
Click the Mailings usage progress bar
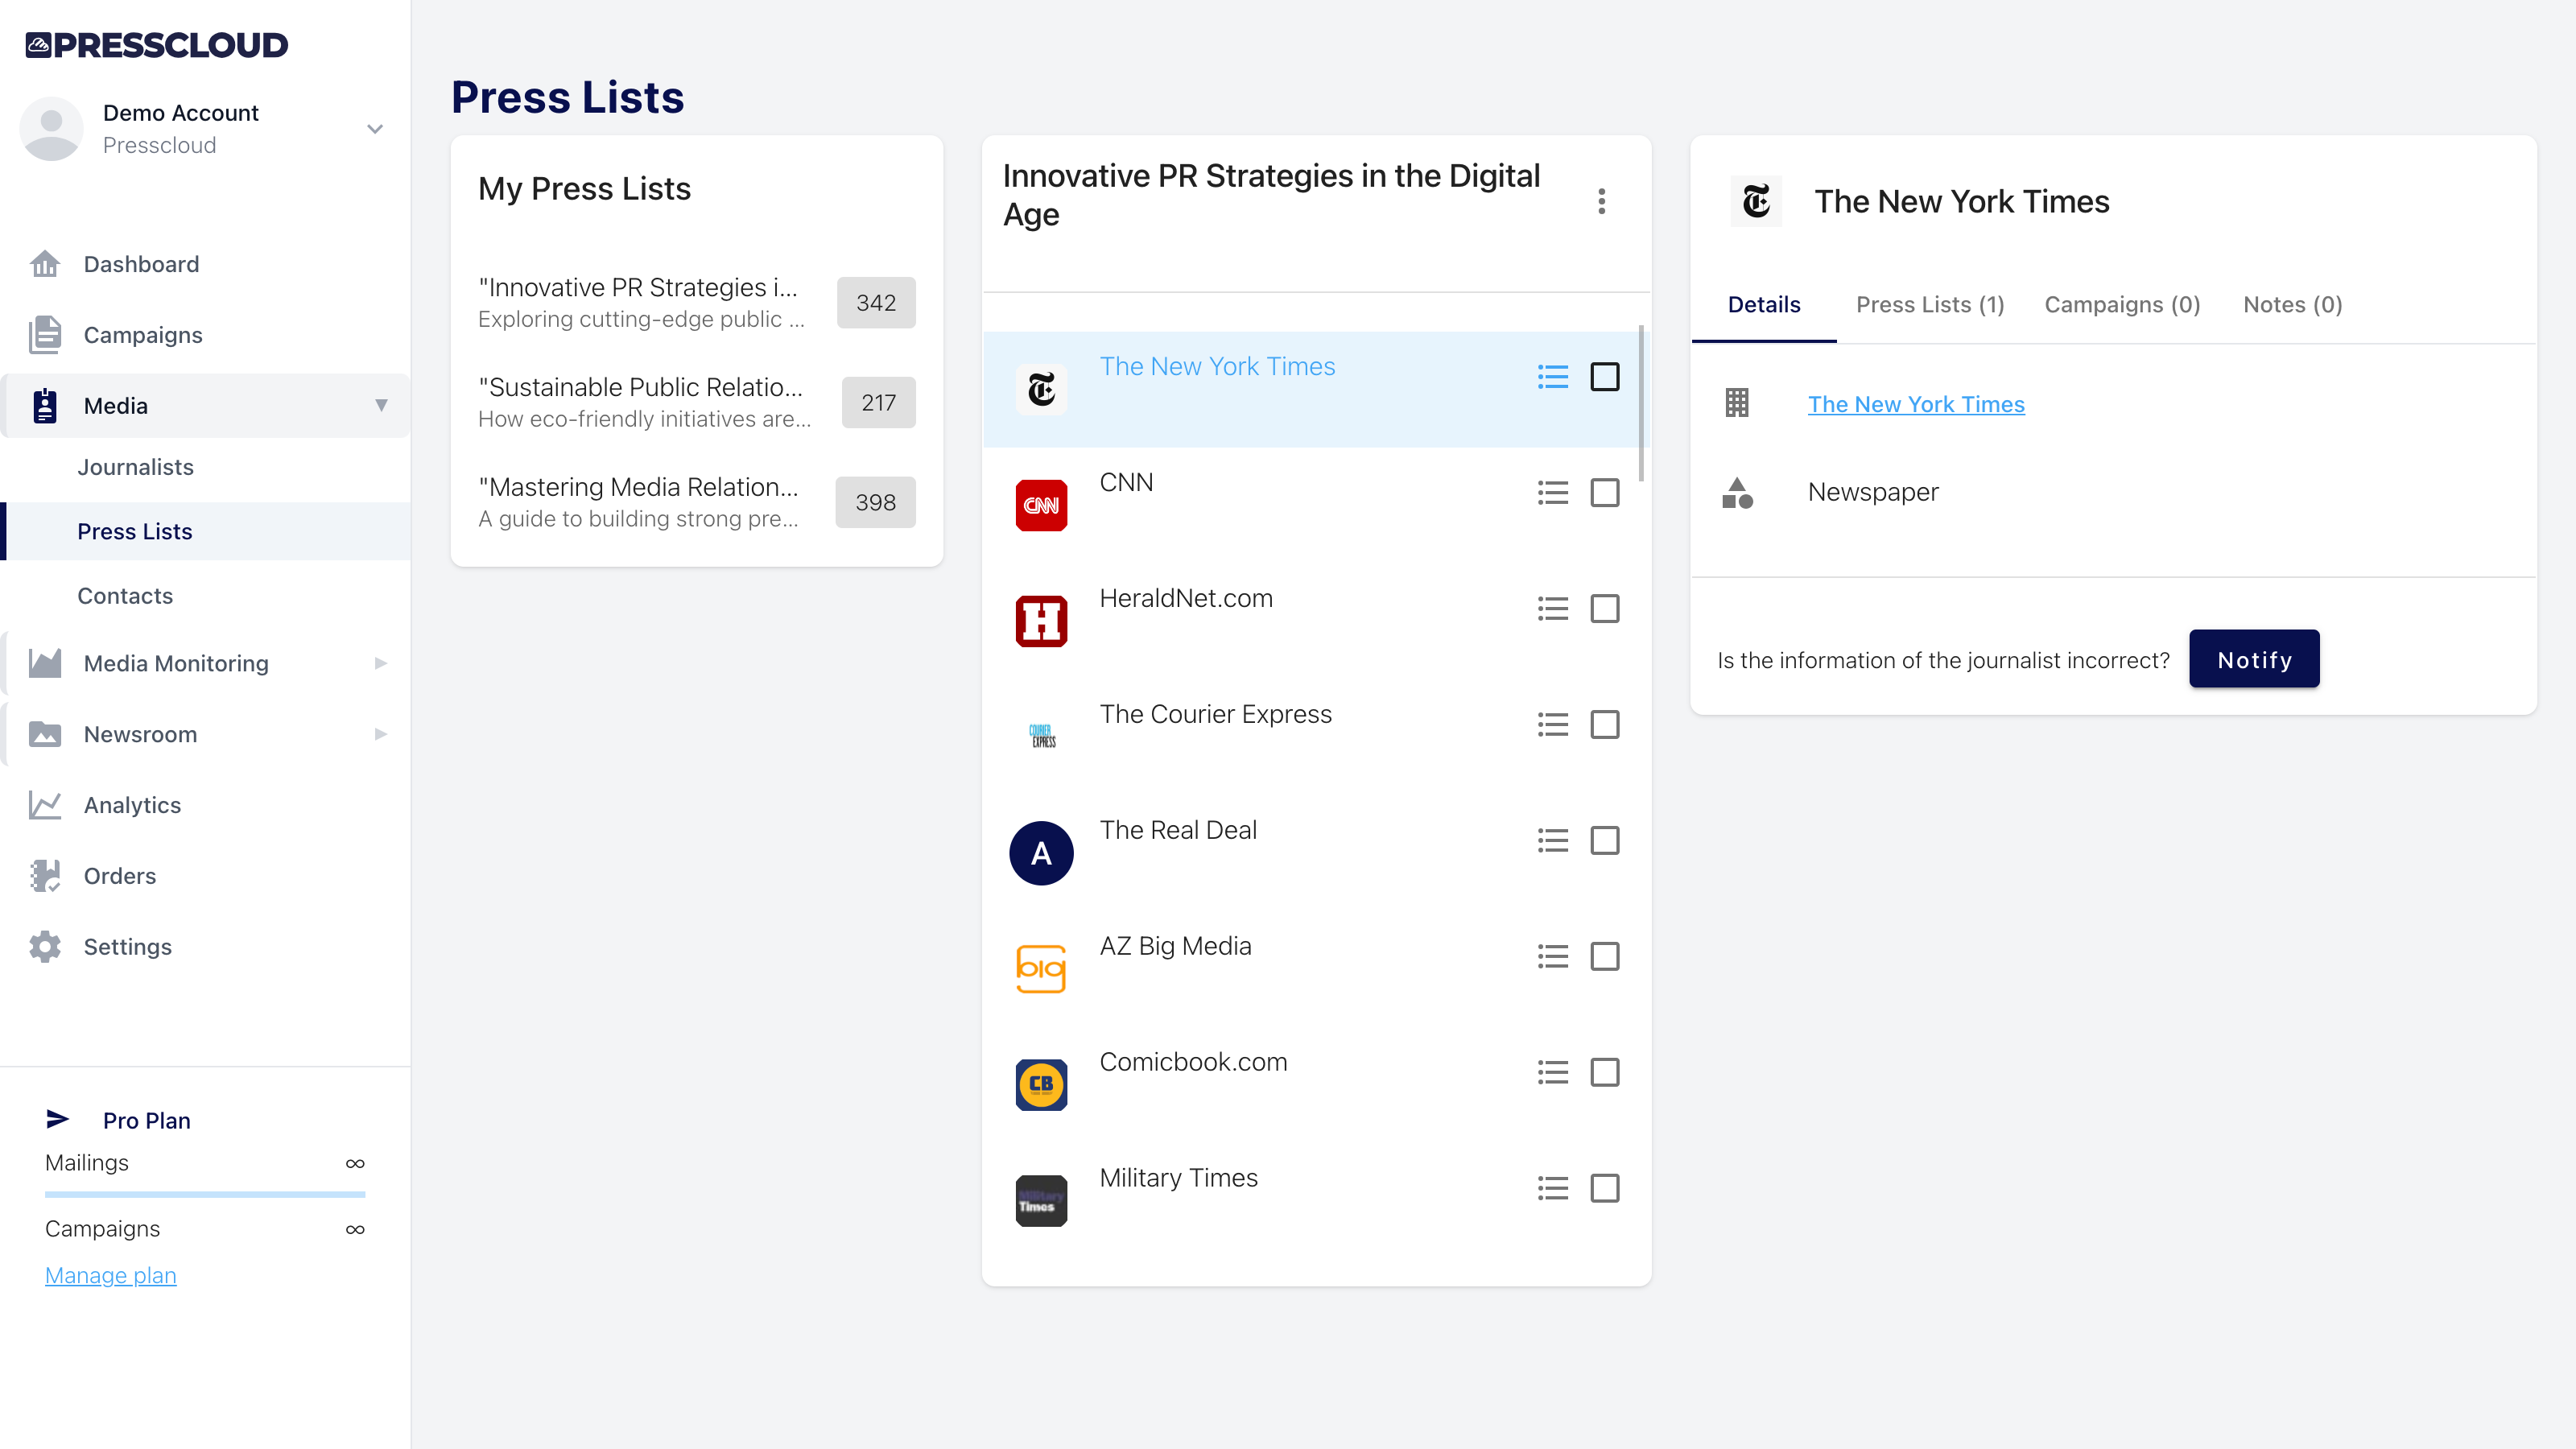click(x=205, y=1193)
